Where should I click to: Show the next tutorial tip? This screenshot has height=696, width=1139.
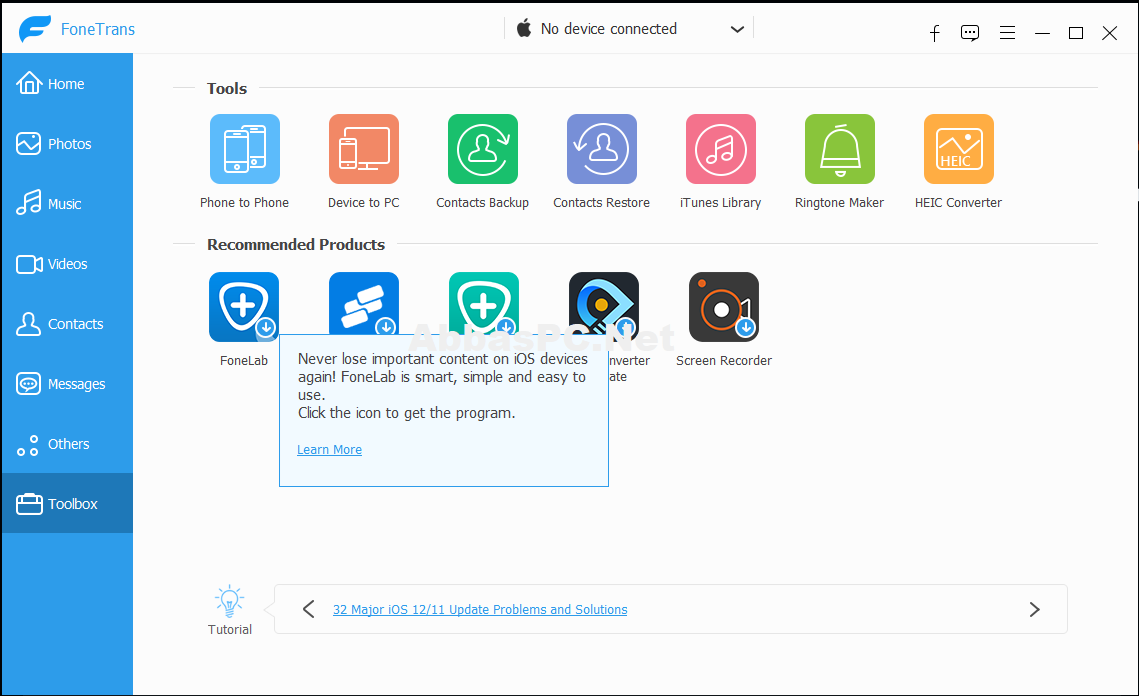1034,609
